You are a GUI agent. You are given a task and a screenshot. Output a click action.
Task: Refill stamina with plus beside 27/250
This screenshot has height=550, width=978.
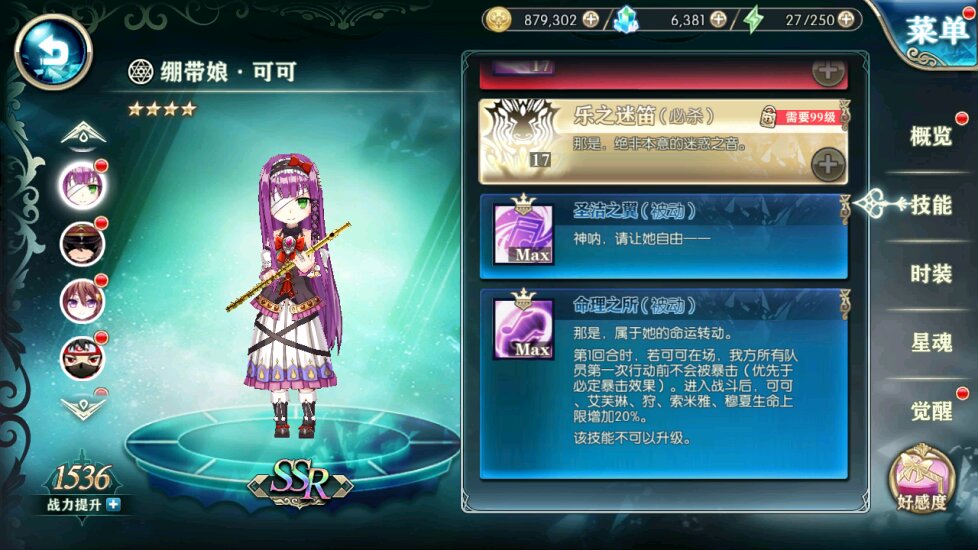coord(846,19)
